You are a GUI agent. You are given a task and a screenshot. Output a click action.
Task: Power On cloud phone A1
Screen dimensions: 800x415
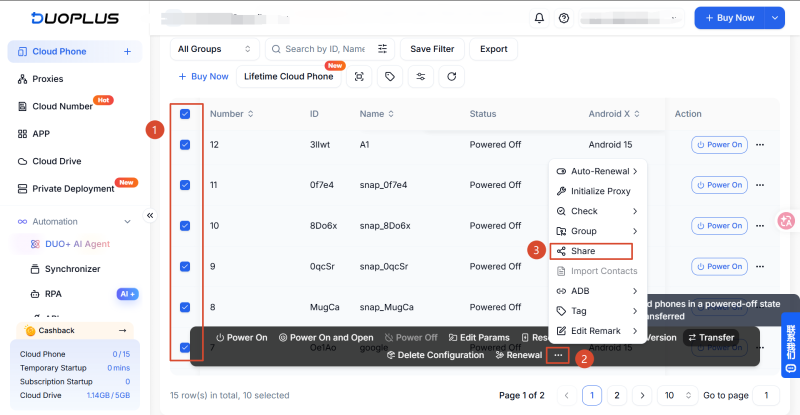click(x=719, y=145)
